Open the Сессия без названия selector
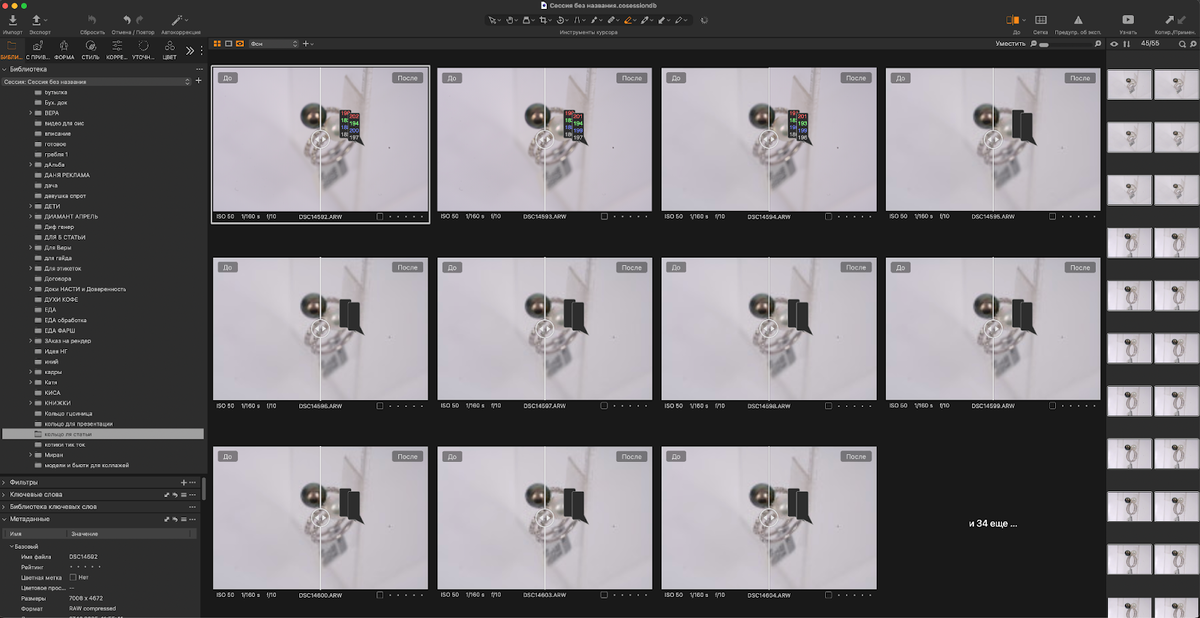Image resolution: width=1200 pixels, height=618 pixels. tap(96, 81)
